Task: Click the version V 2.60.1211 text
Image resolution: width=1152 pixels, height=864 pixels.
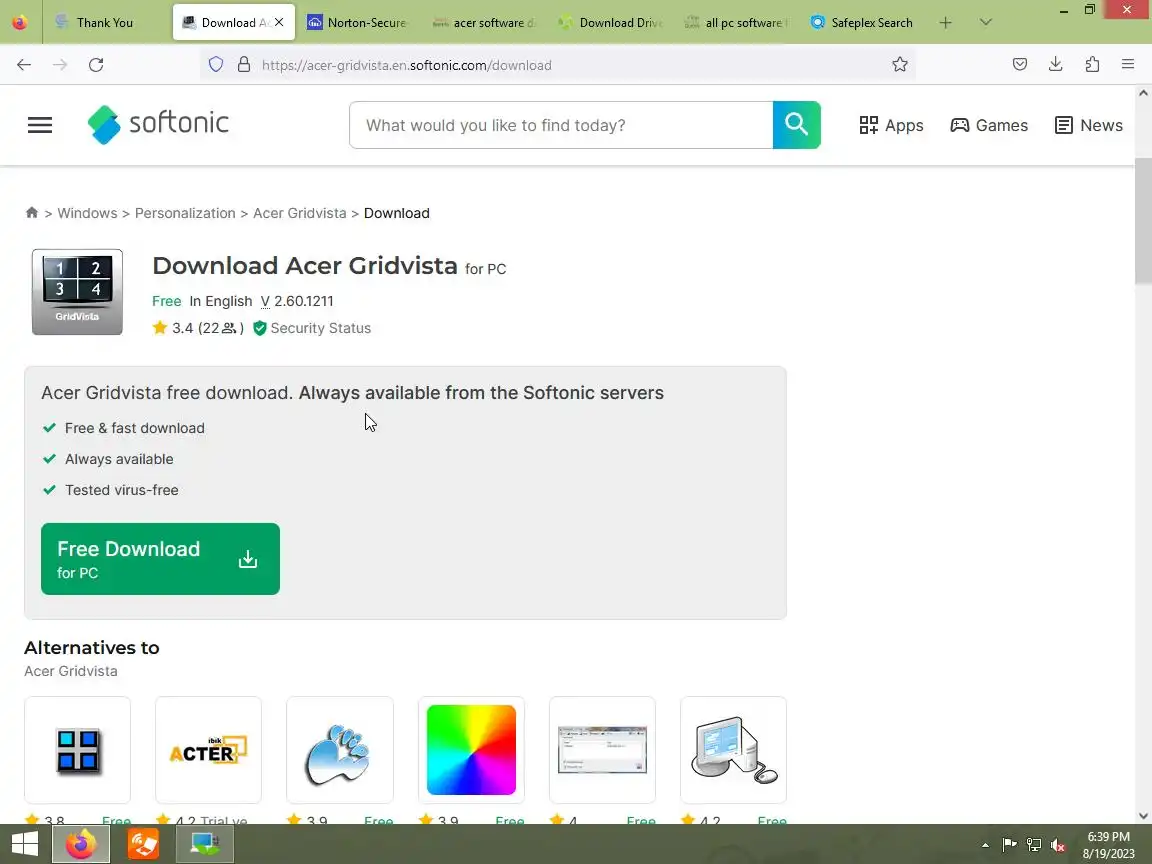Action: click(x=298, y=301)
